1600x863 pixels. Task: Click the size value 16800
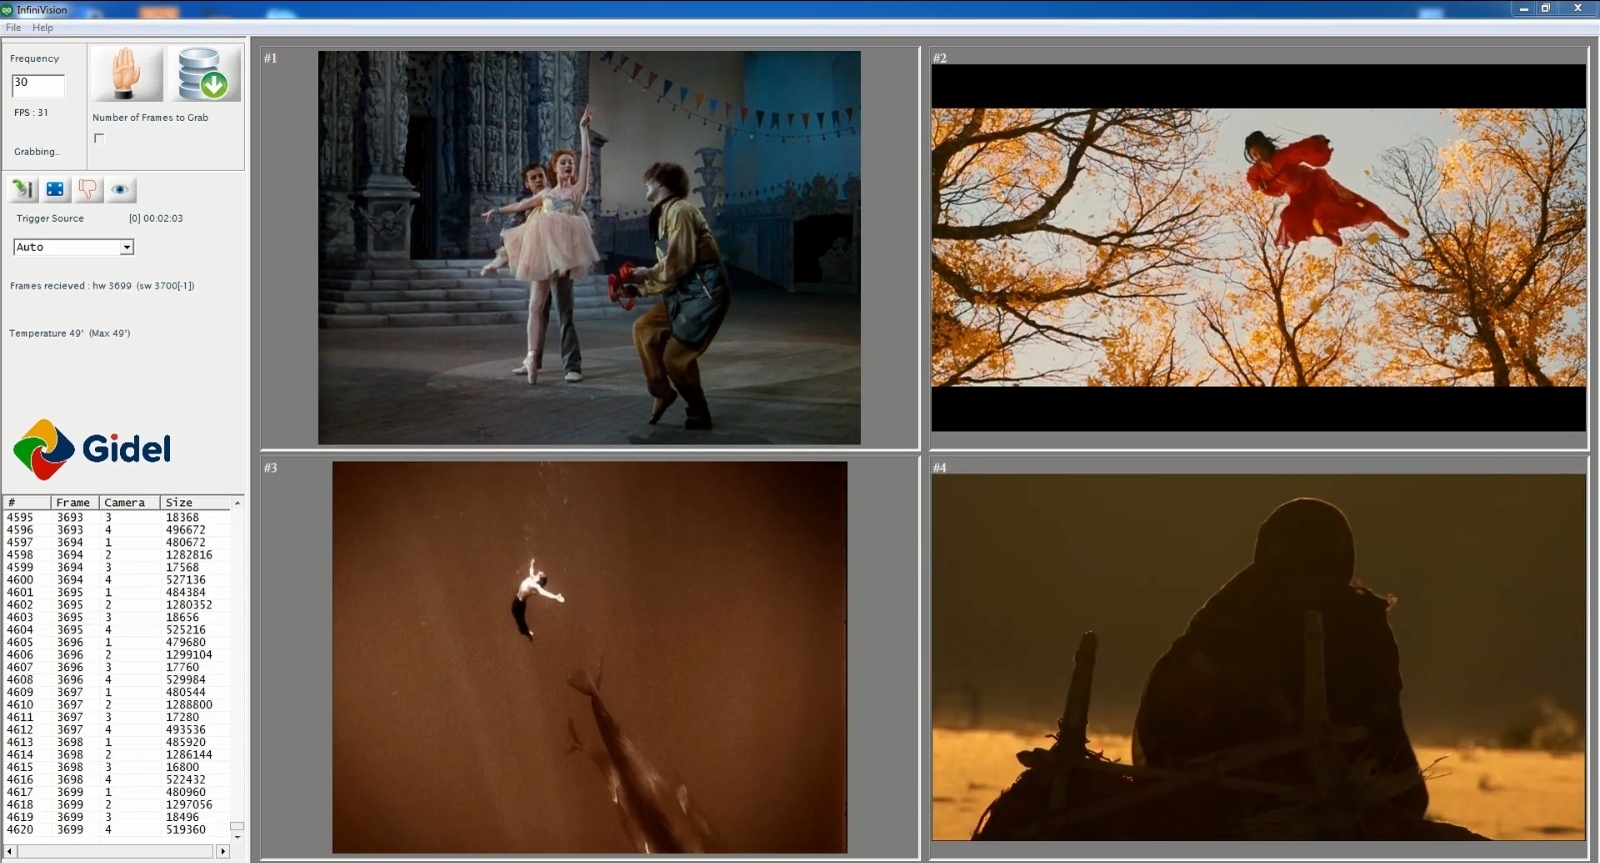(x=182, y=767)
